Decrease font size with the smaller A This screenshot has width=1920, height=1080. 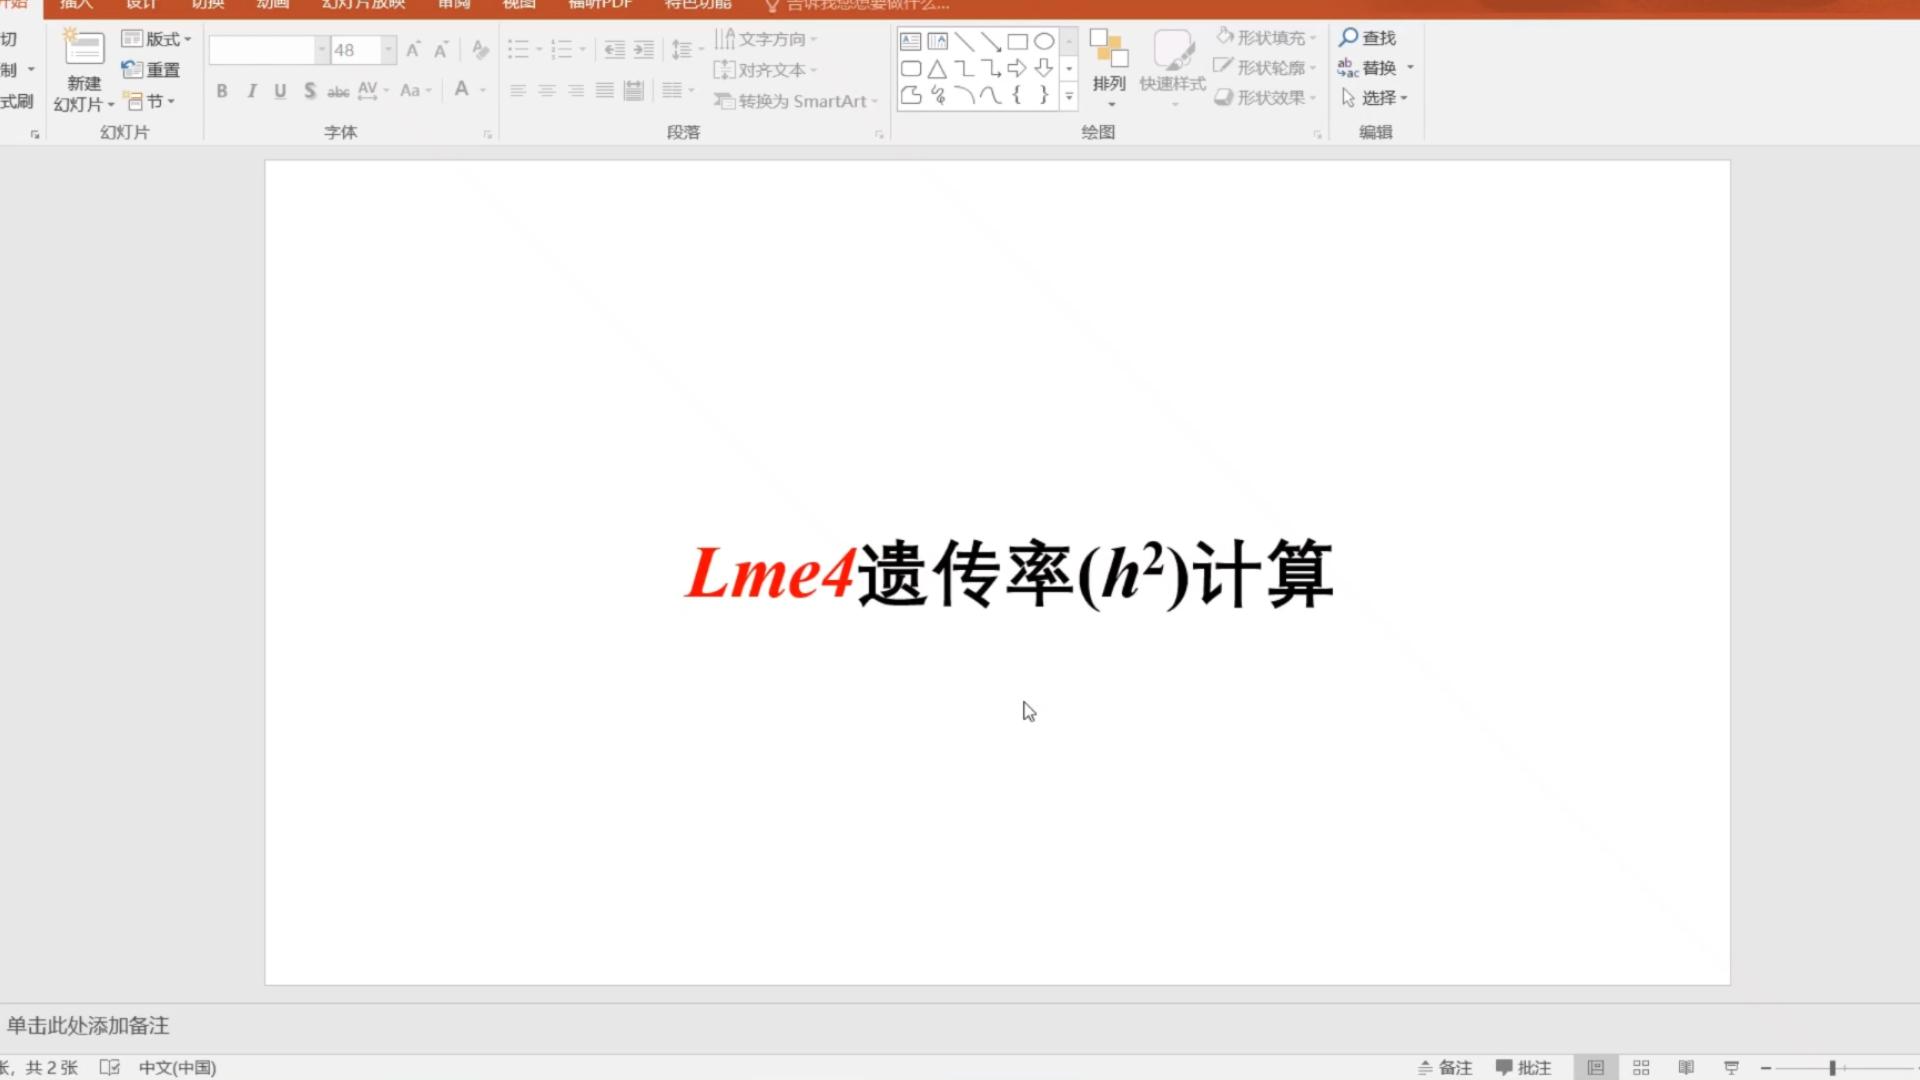pos(441,50)
